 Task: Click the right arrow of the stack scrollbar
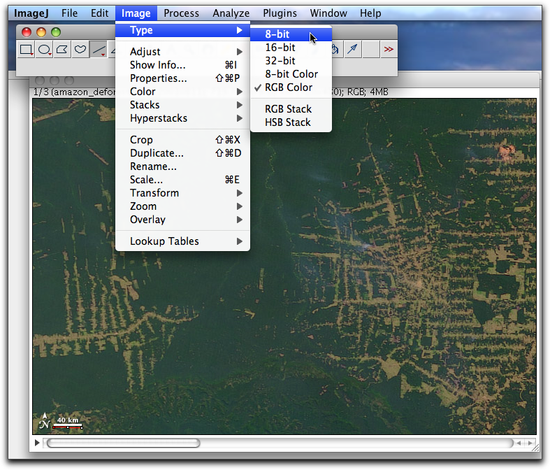pyautogui.click(x=530, y=443)
